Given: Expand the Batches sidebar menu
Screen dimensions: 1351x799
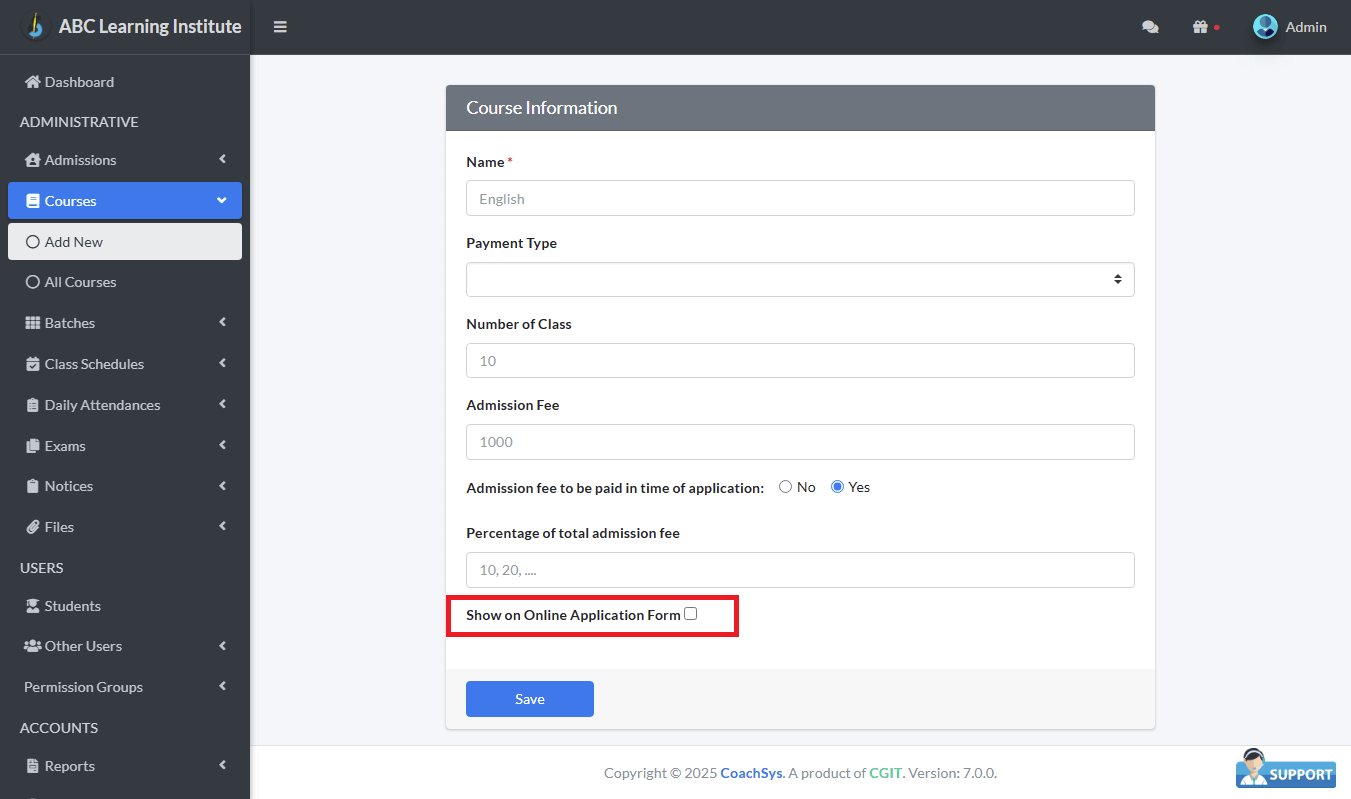Looking at the screenshot, I should tap(124, 323).
